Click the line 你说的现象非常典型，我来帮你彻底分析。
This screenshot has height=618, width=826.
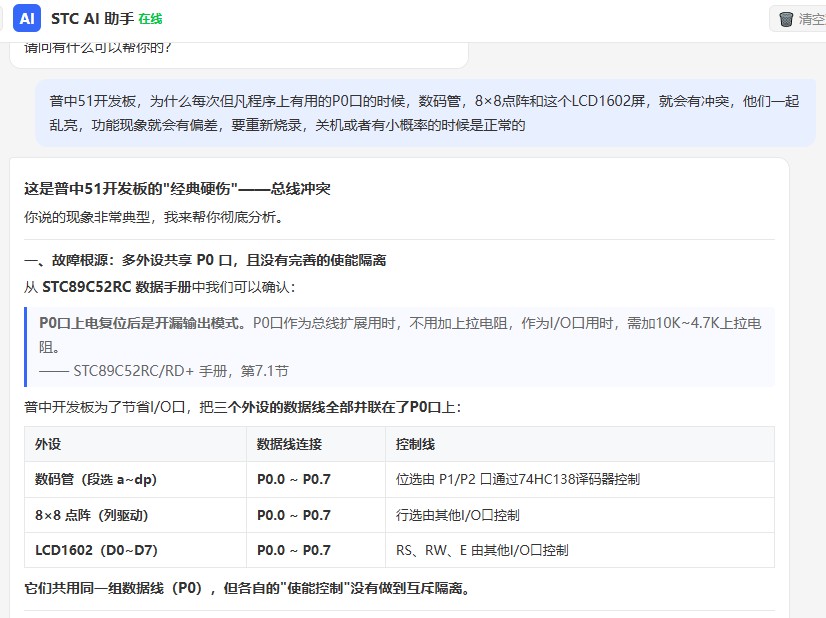[x=154, y=217]
